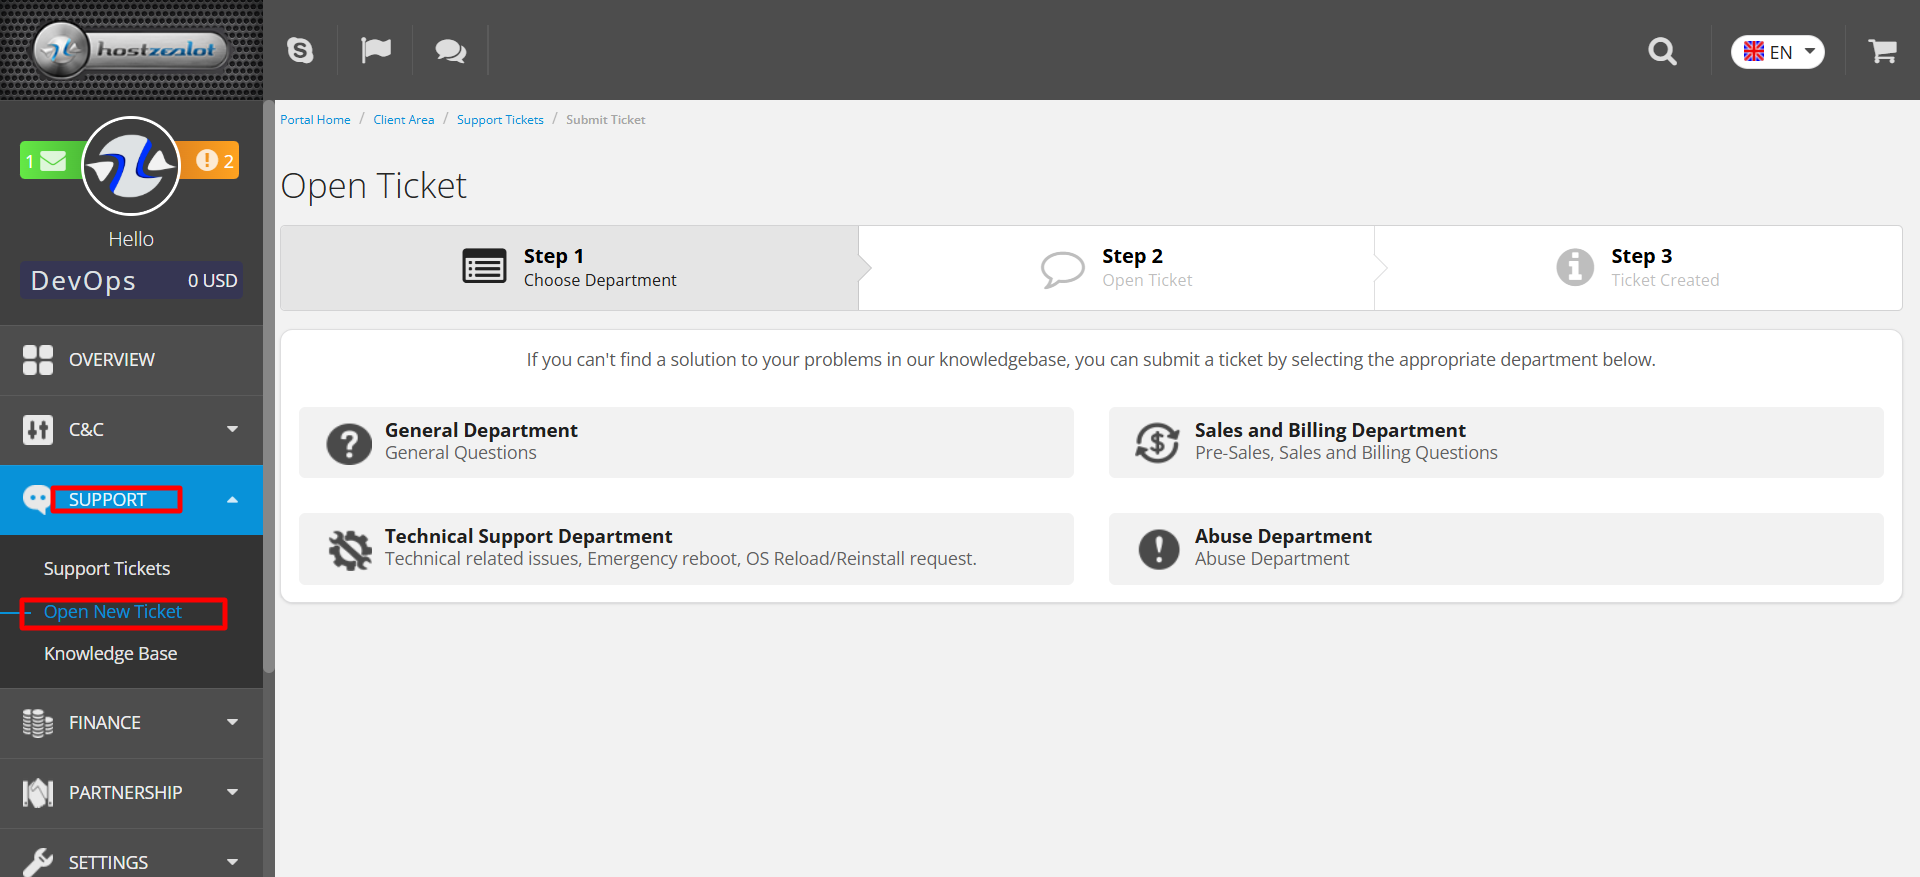Click the Step 2 speech bubble icon
1920x877 pixels.
pos(1062,269)
